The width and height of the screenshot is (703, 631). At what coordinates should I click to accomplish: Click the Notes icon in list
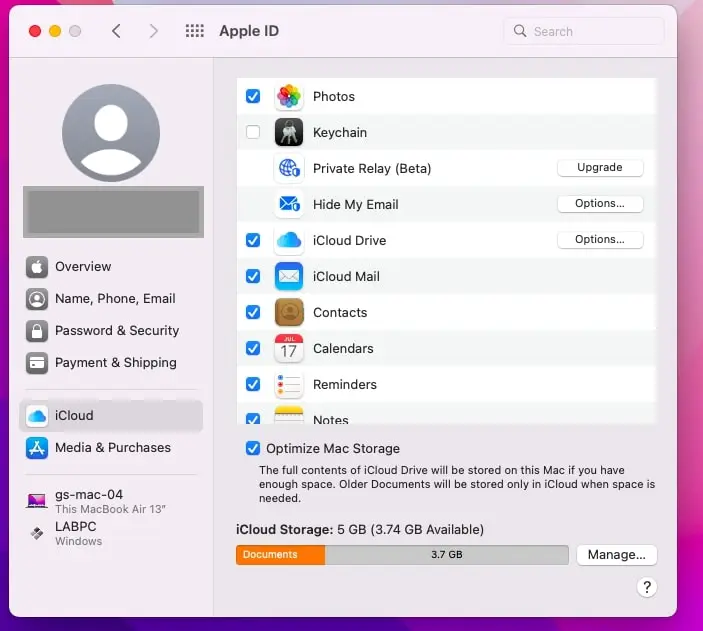[289, 415]
